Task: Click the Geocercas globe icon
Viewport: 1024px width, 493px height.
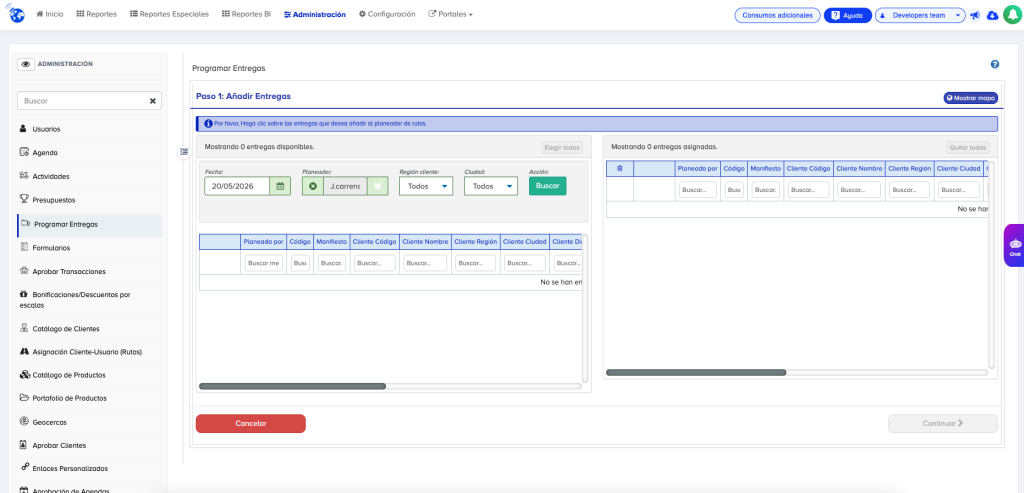Action: 24,422
